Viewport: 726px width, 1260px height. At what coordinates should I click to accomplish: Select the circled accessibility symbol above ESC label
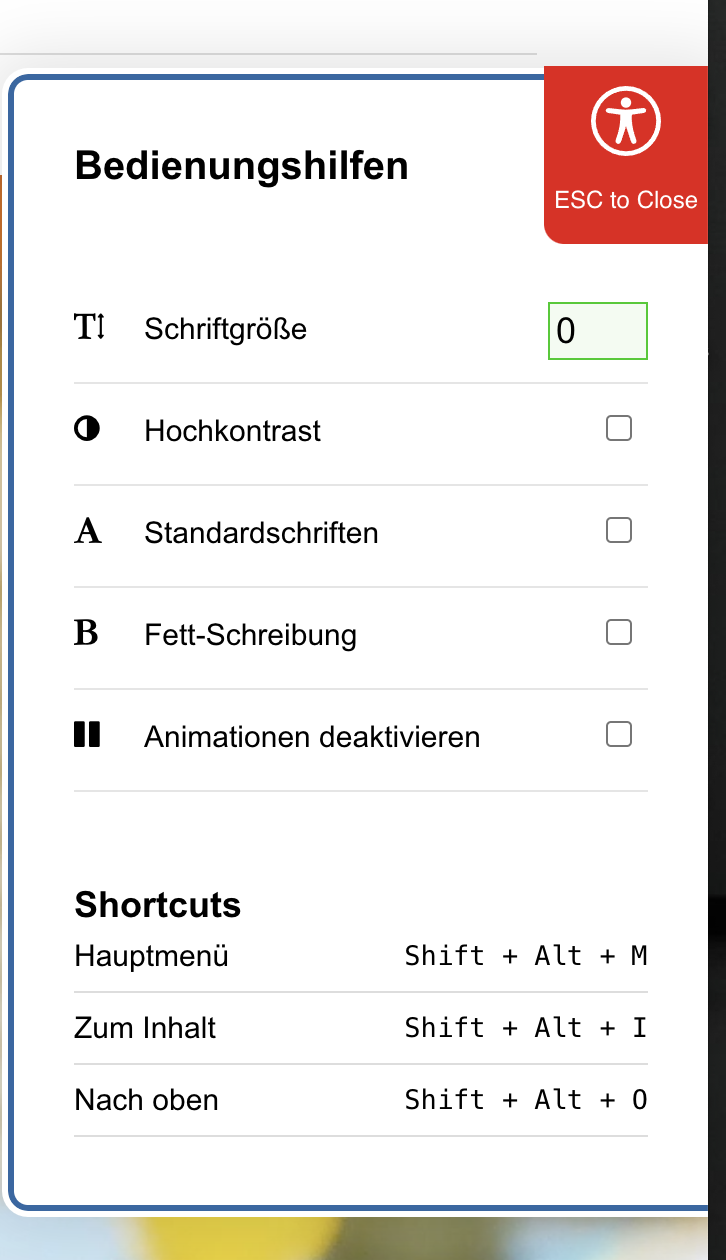pyautogui.click(x=627, y=120)
